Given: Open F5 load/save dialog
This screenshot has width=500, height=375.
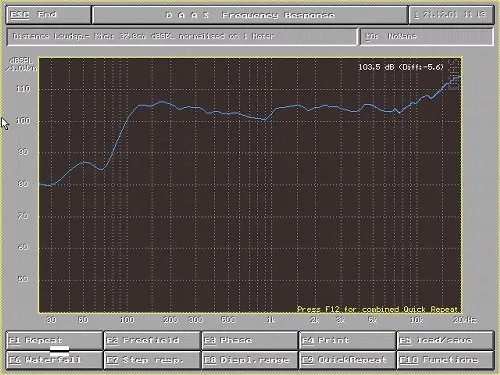Looking at the screenshot, I should click(x=445, y=340).
